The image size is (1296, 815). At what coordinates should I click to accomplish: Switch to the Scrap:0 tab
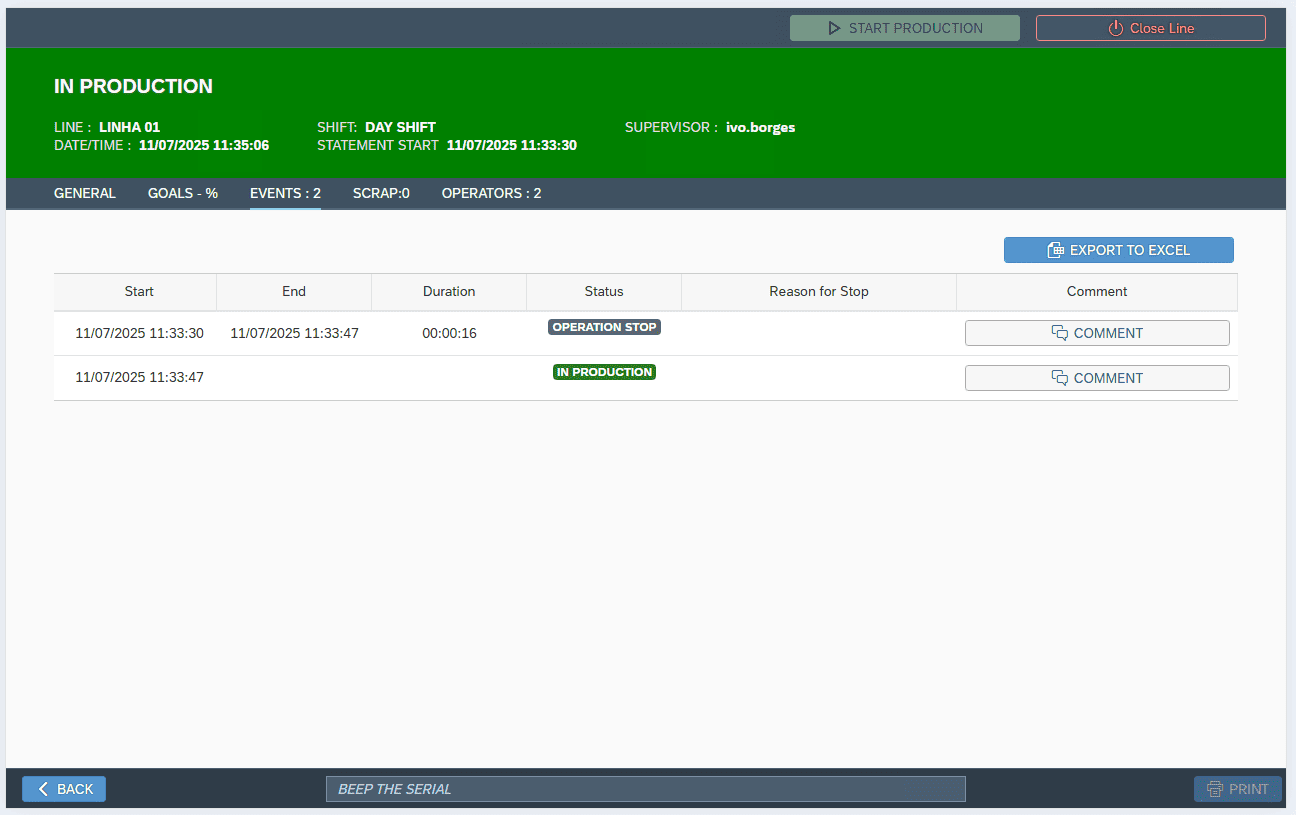pyautogui.click(x=381, y=193)
